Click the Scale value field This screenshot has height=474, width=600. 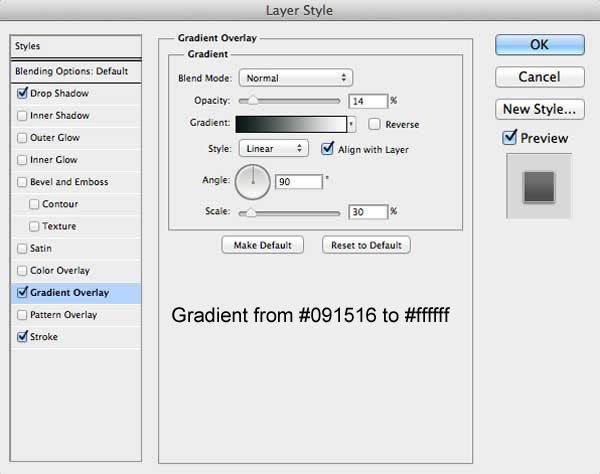pos(368,212)
